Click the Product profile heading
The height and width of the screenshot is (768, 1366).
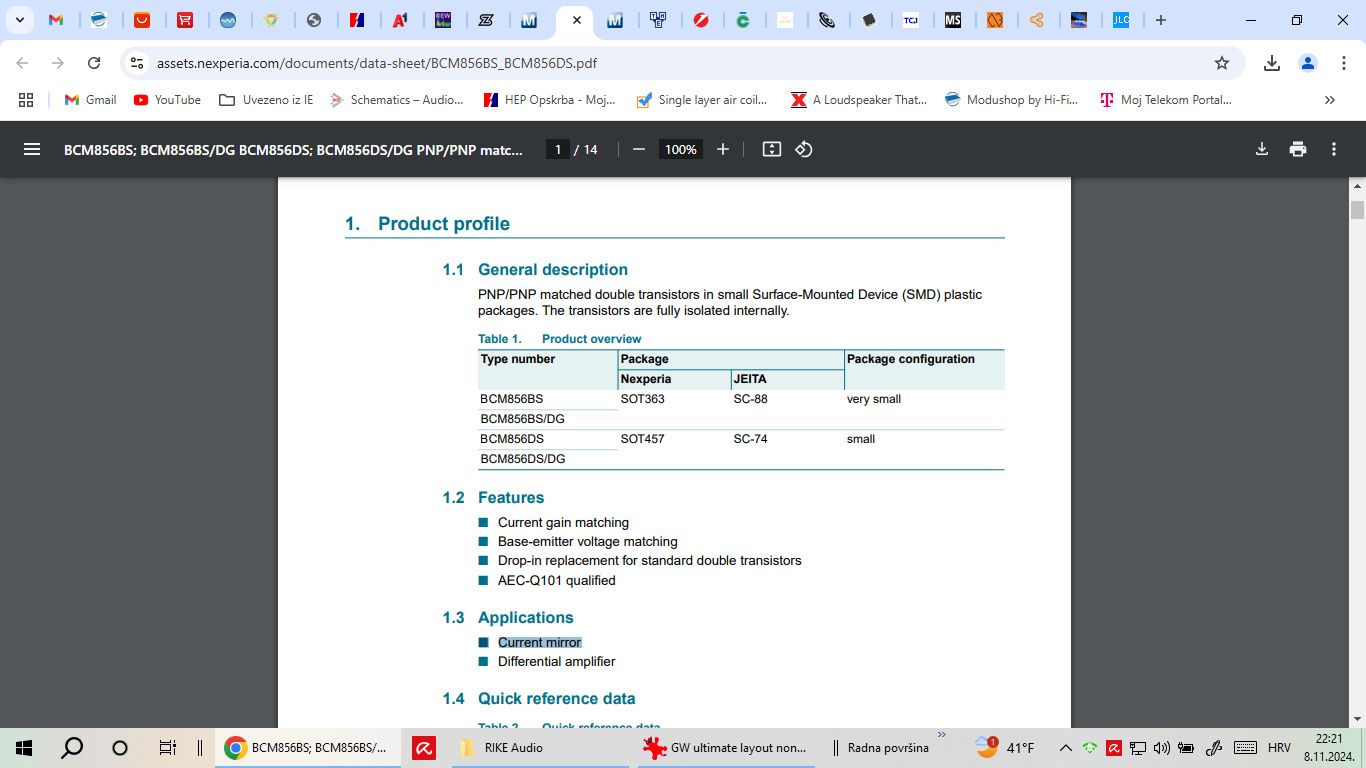444,224
